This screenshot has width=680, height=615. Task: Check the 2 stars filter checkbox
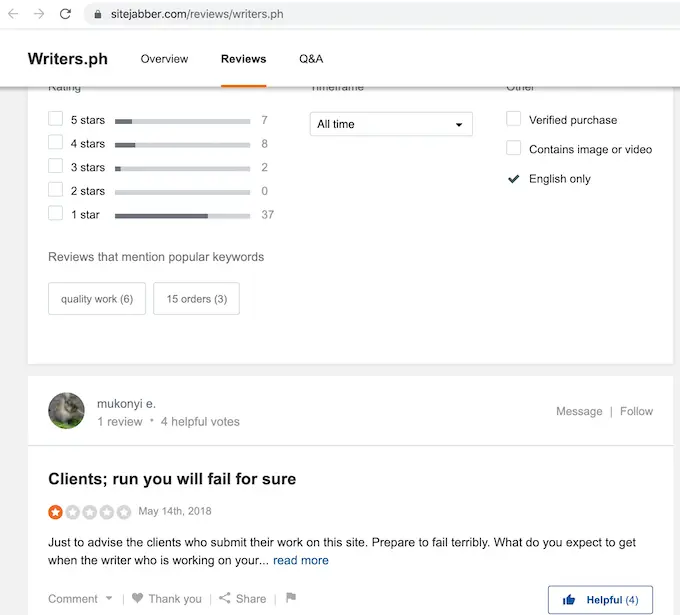tap(56, 190)
